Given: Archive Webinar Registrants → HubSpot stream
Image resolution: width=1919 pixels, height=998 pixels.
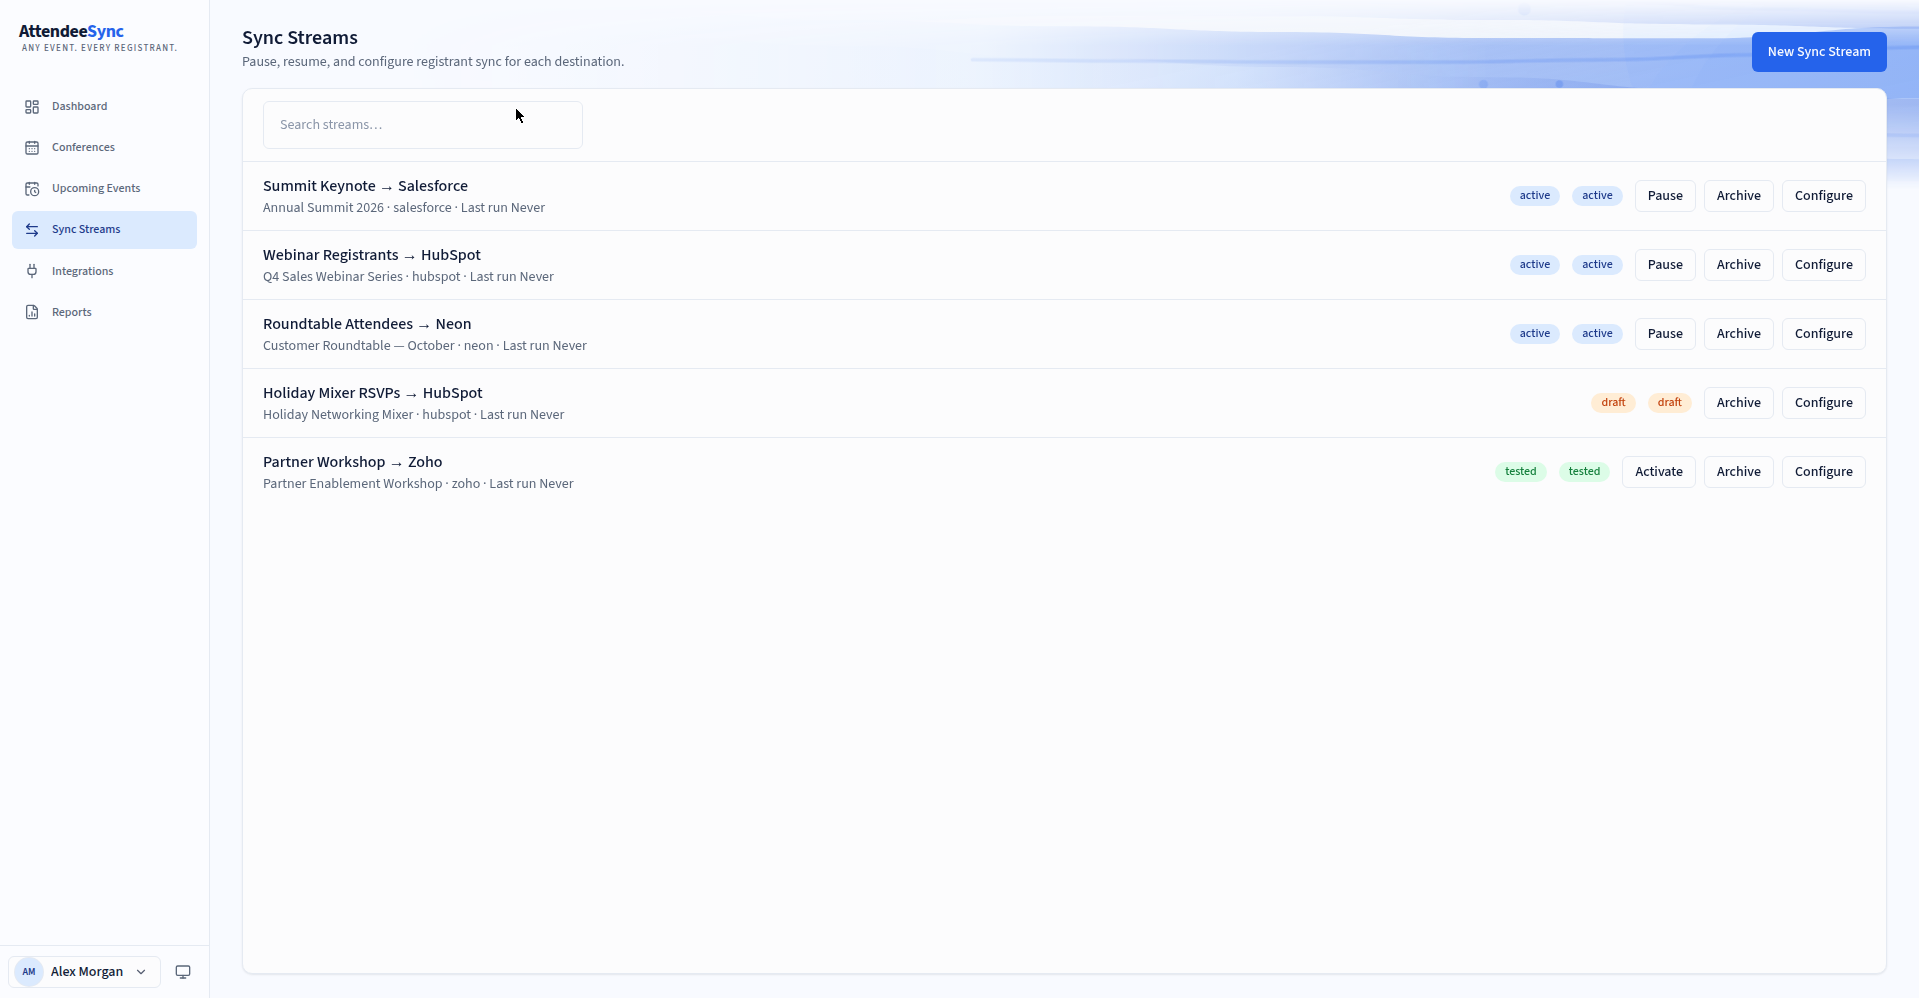Looking at the screenshot, I should tap(1739, 265).
